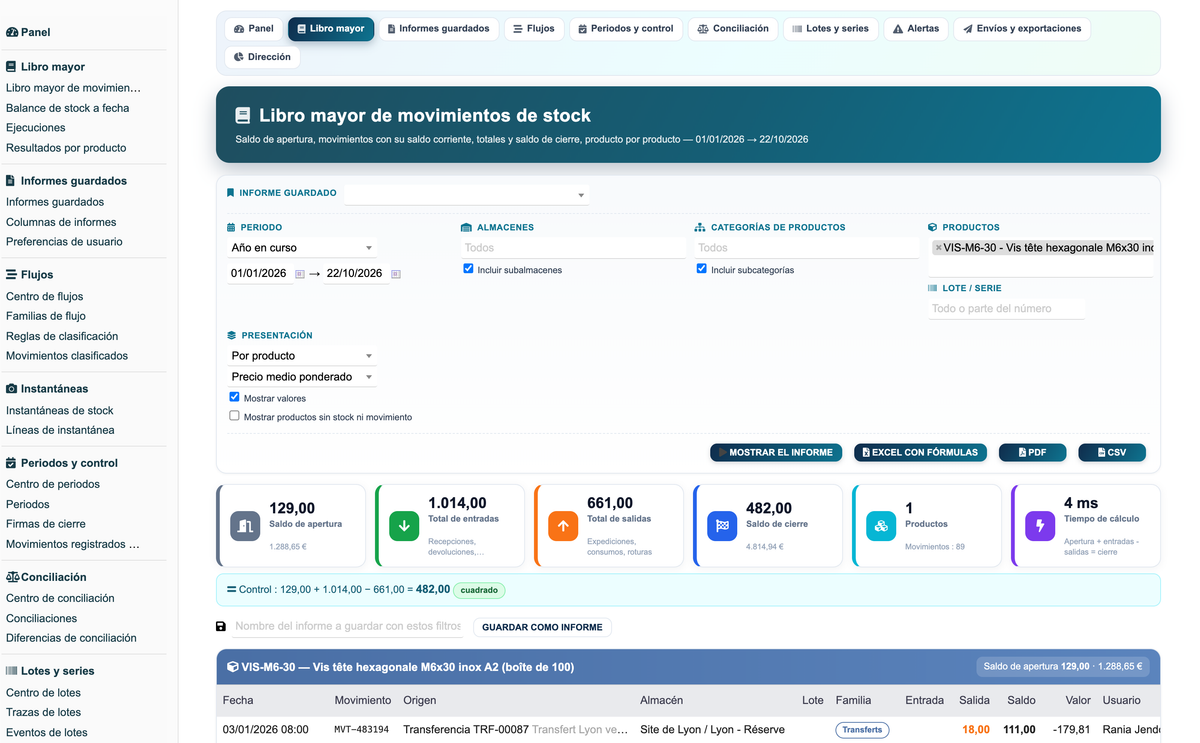Click the report name input field

(347, 628)
